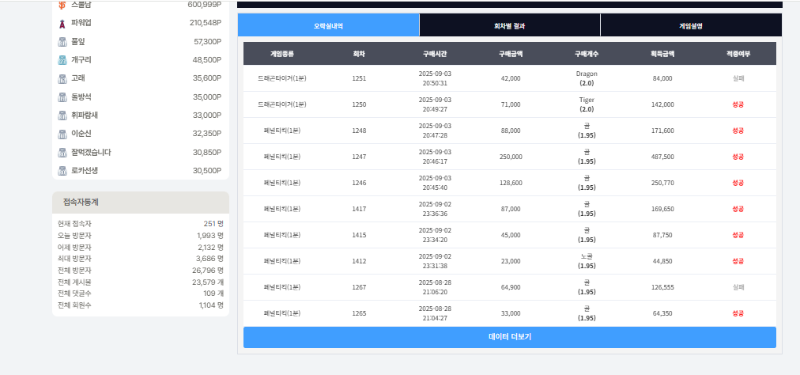Click the avatar icon next to 파워업

pyautogui.click(x=62, y=23)
